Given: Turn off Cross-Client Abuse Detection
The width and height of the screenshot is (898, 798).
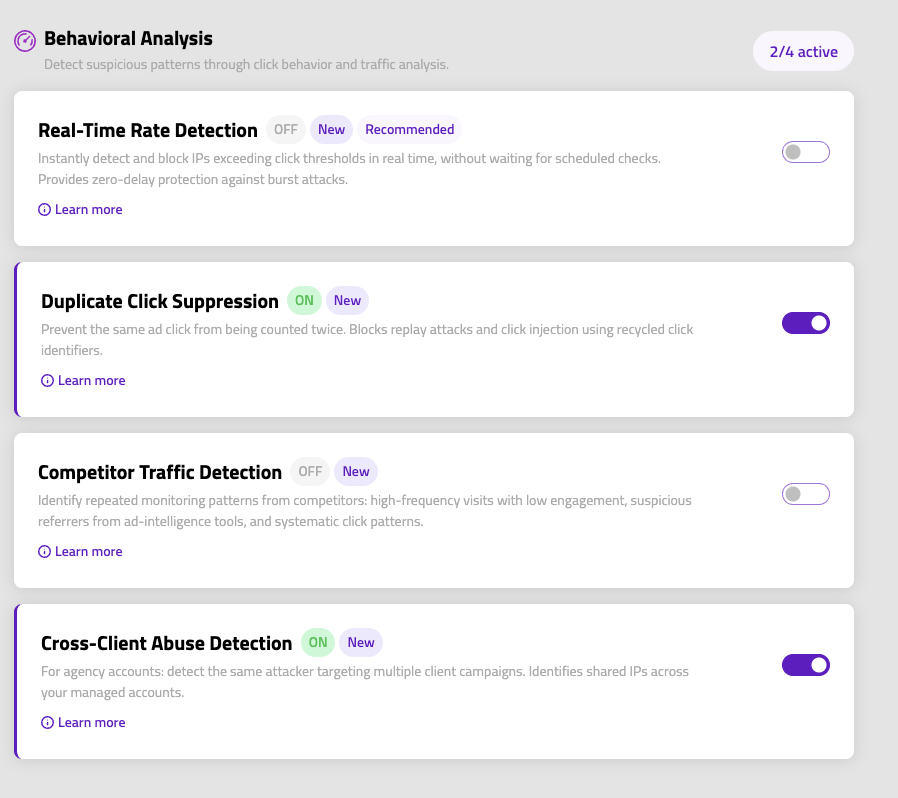Looking at the screenshot, I should [805, 664].
